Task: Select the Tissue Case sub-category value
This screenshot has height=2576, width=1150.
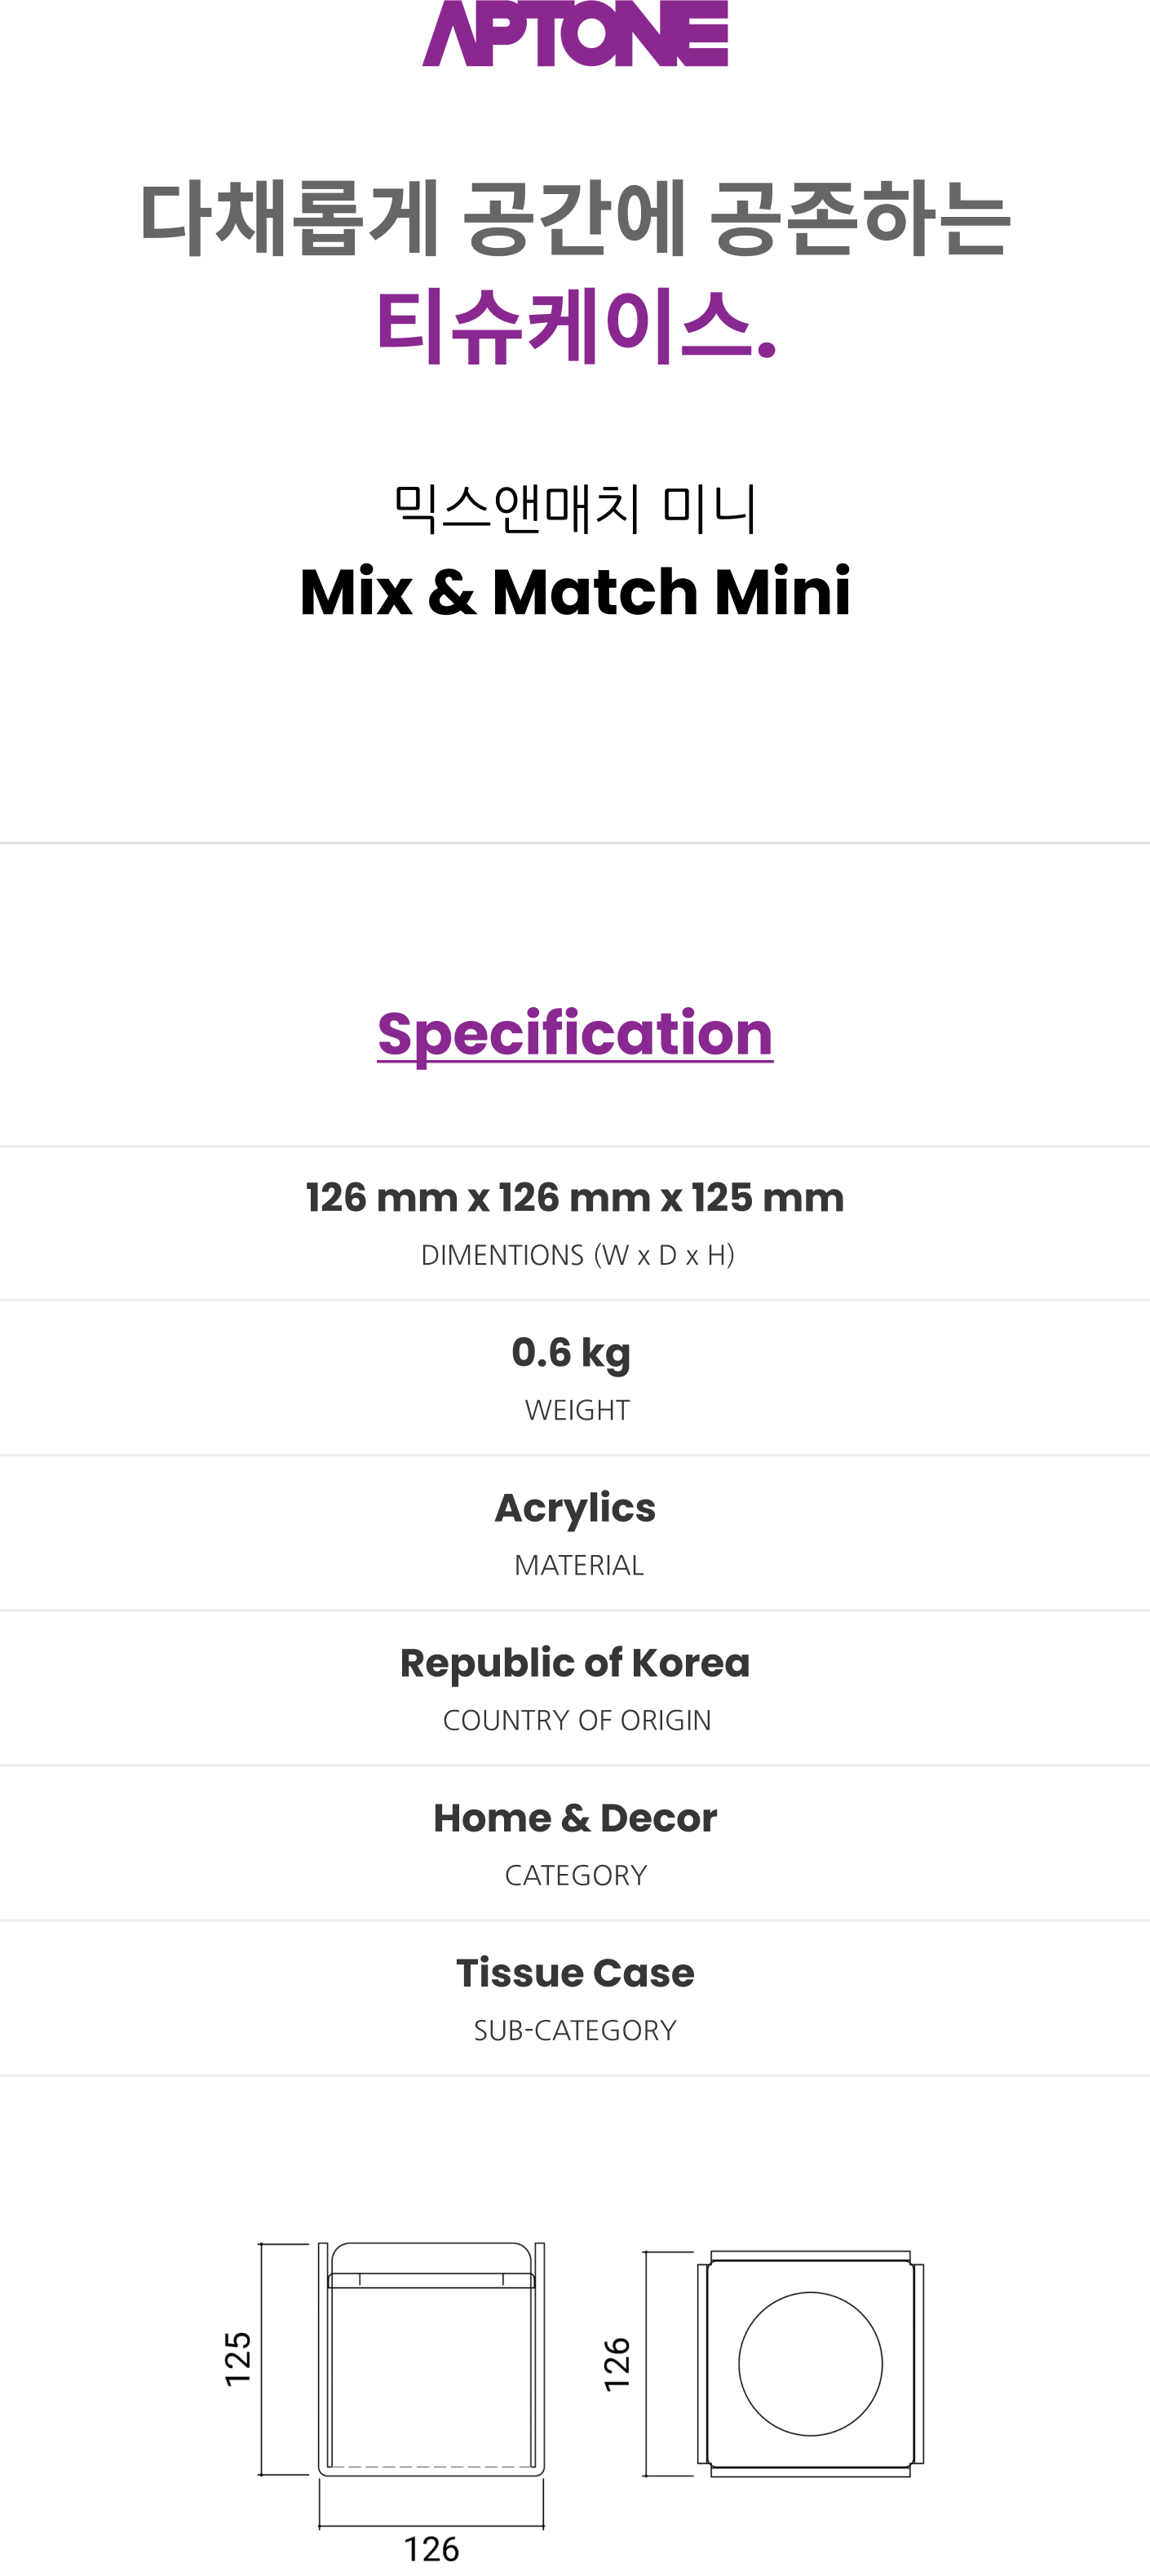Action: (x=575, y=1973)
